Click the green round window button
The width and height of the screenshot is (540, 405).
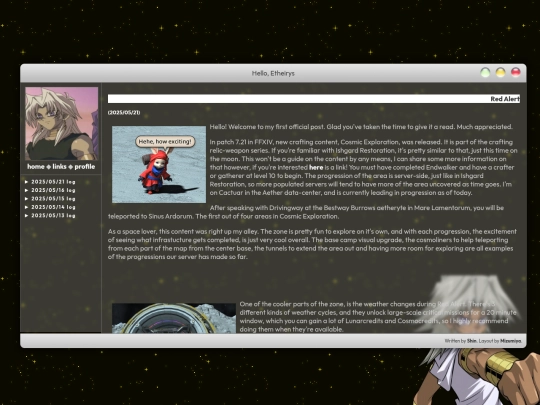(485, 72)
